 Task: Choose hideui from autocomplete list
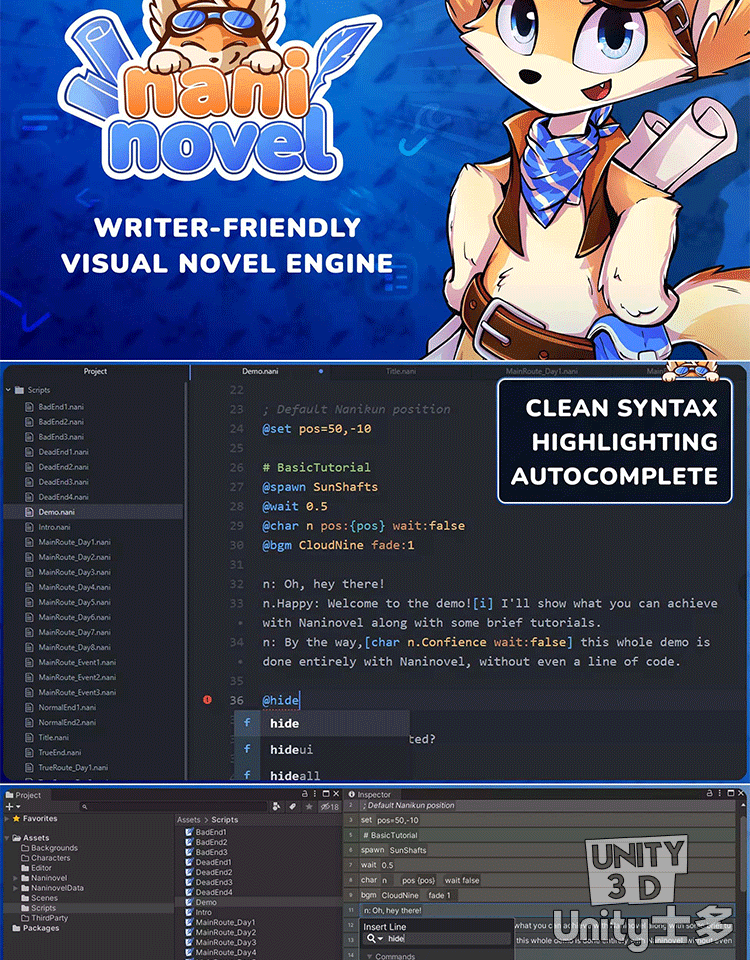click(322, 749)
